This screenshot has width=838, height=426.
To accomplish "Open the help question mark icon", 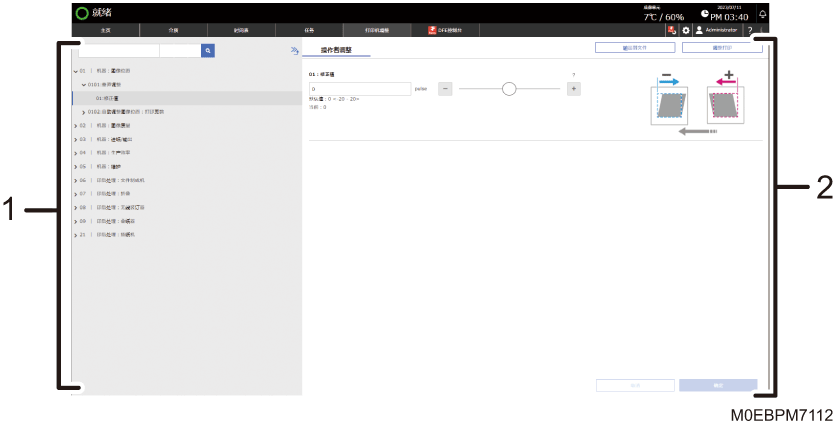I will coord(750,30).
